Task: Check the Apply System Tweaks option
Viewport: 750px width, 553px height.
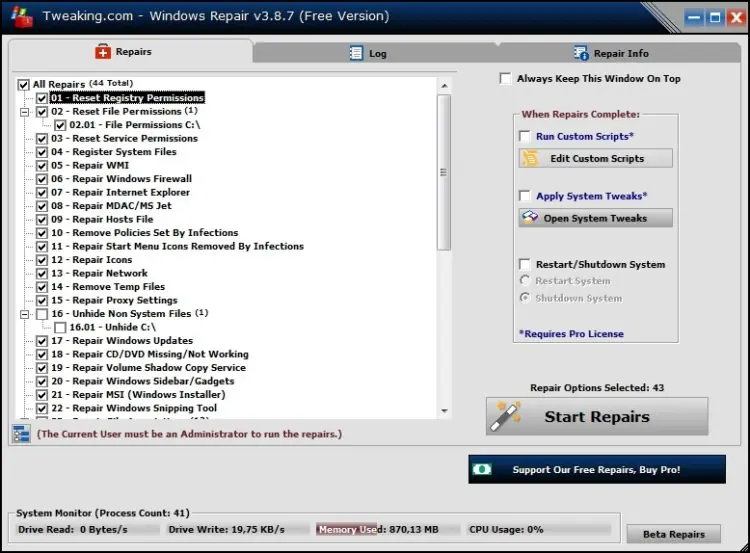Action: tap(525, 196)
